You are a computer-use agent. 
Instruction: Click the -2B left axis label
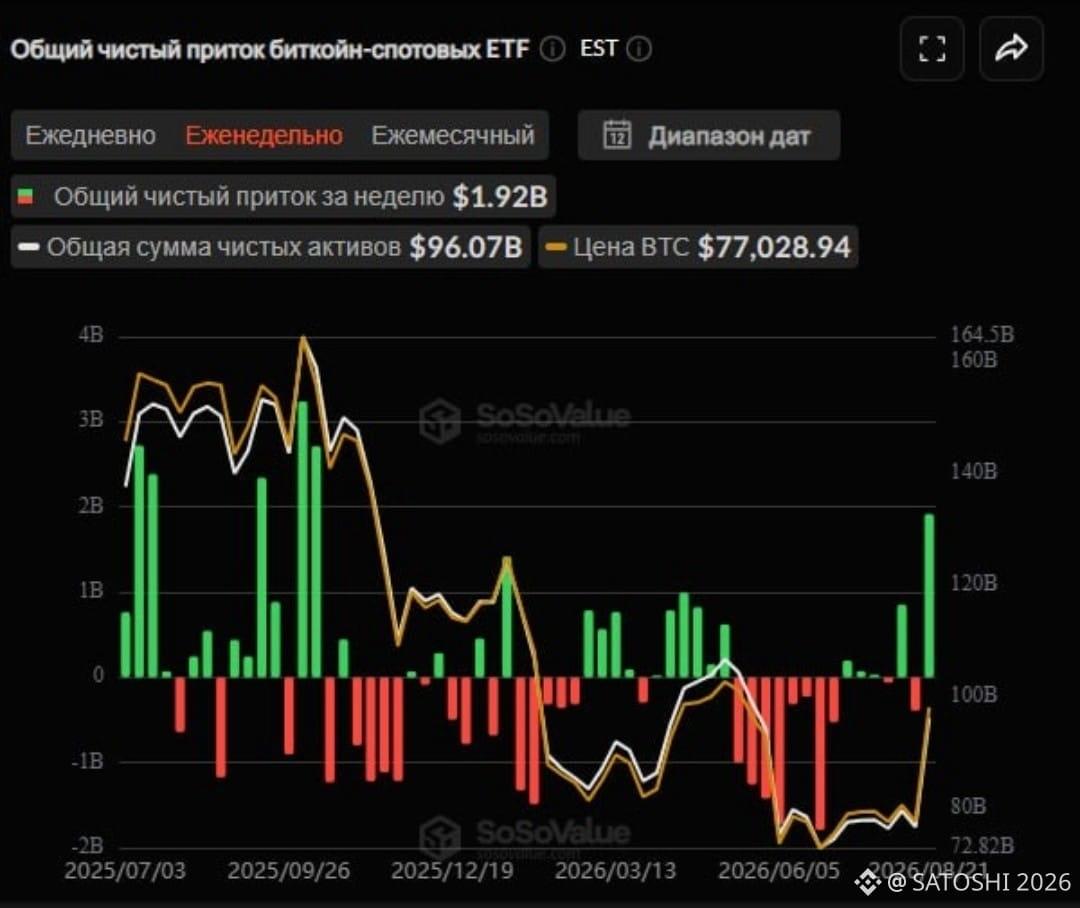tap(87, 845)
